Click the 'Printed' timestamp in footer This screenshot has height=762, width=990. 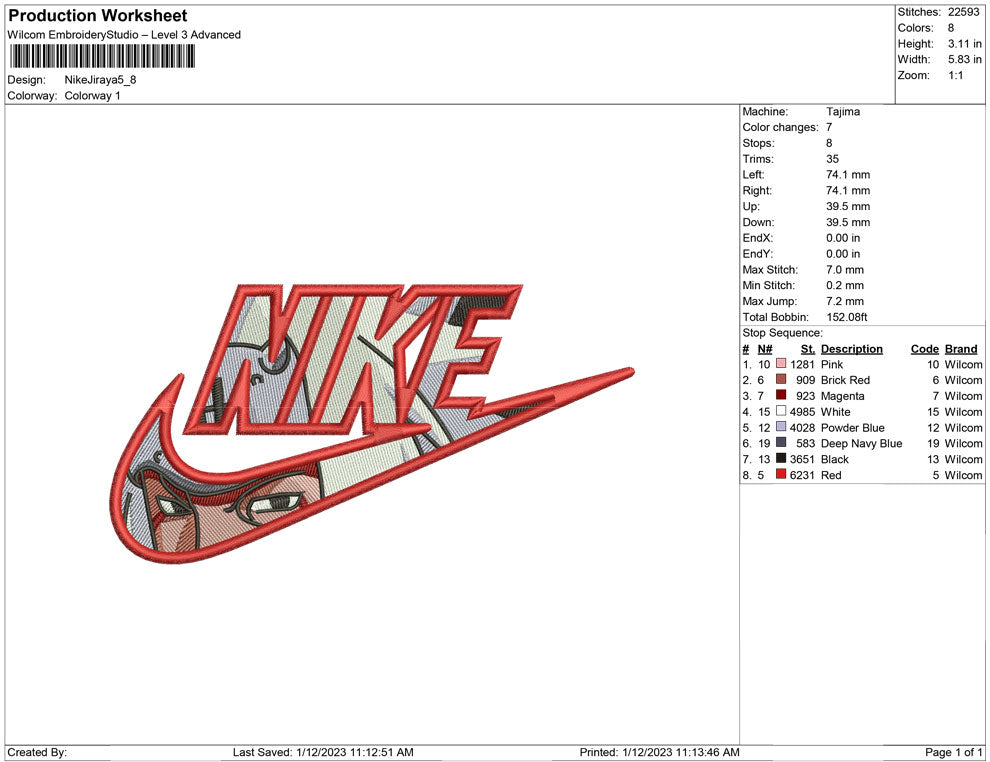(x=659, y=752)
